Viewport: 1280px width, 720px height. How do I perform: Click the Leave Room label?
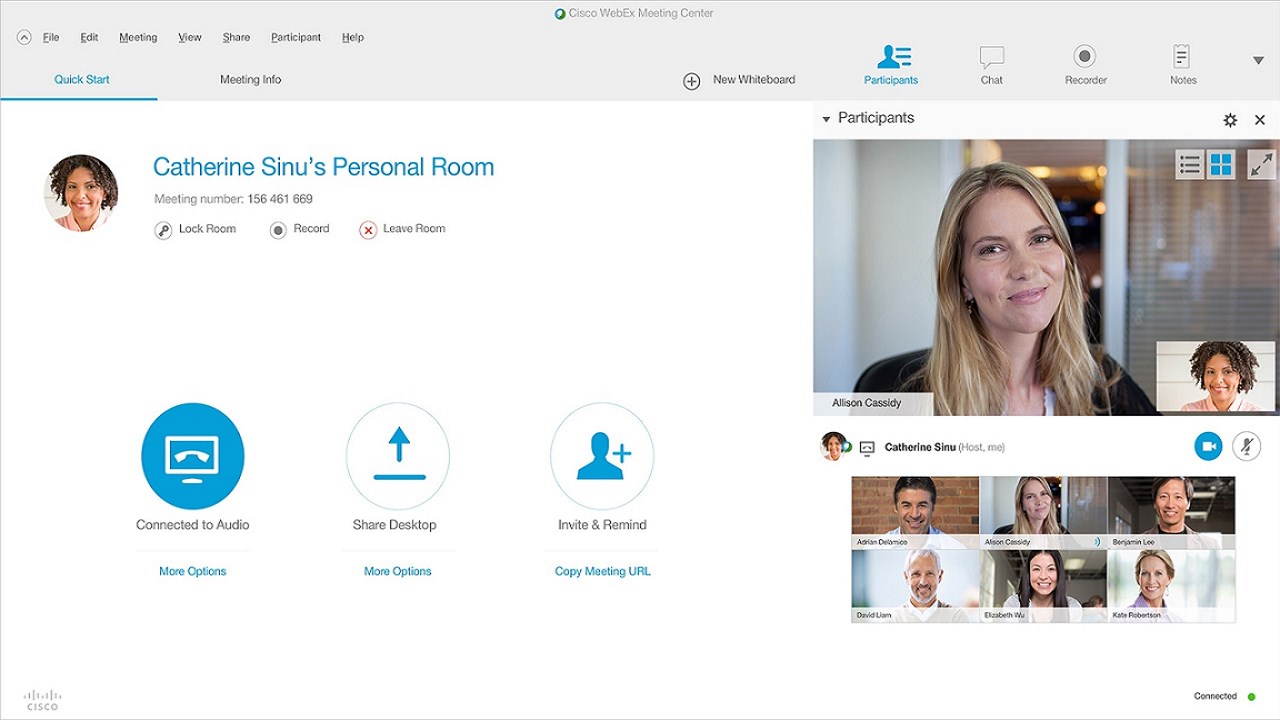pos(414,229)
